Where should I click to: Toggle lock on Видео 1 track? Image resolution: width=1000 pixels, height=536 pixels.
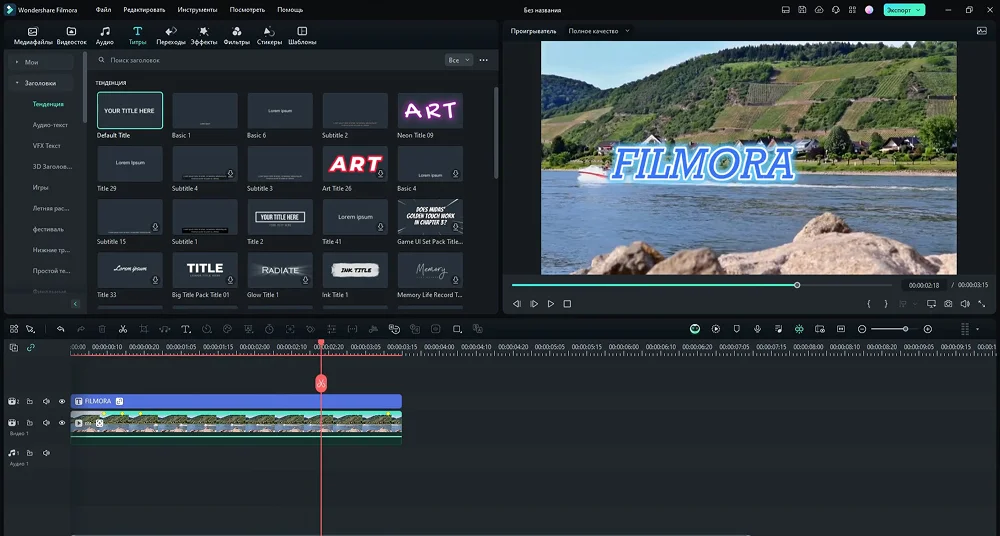point(30,422)
